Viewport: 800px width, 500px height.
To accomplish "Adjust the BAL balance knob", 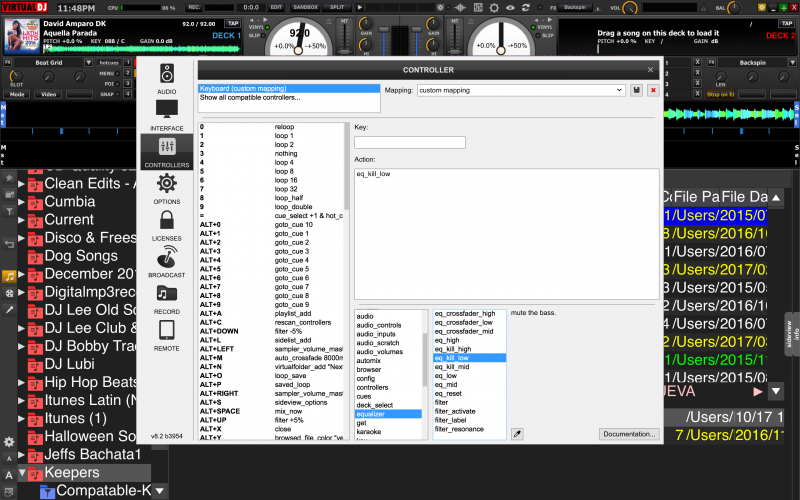I will (x=734, y=8).
